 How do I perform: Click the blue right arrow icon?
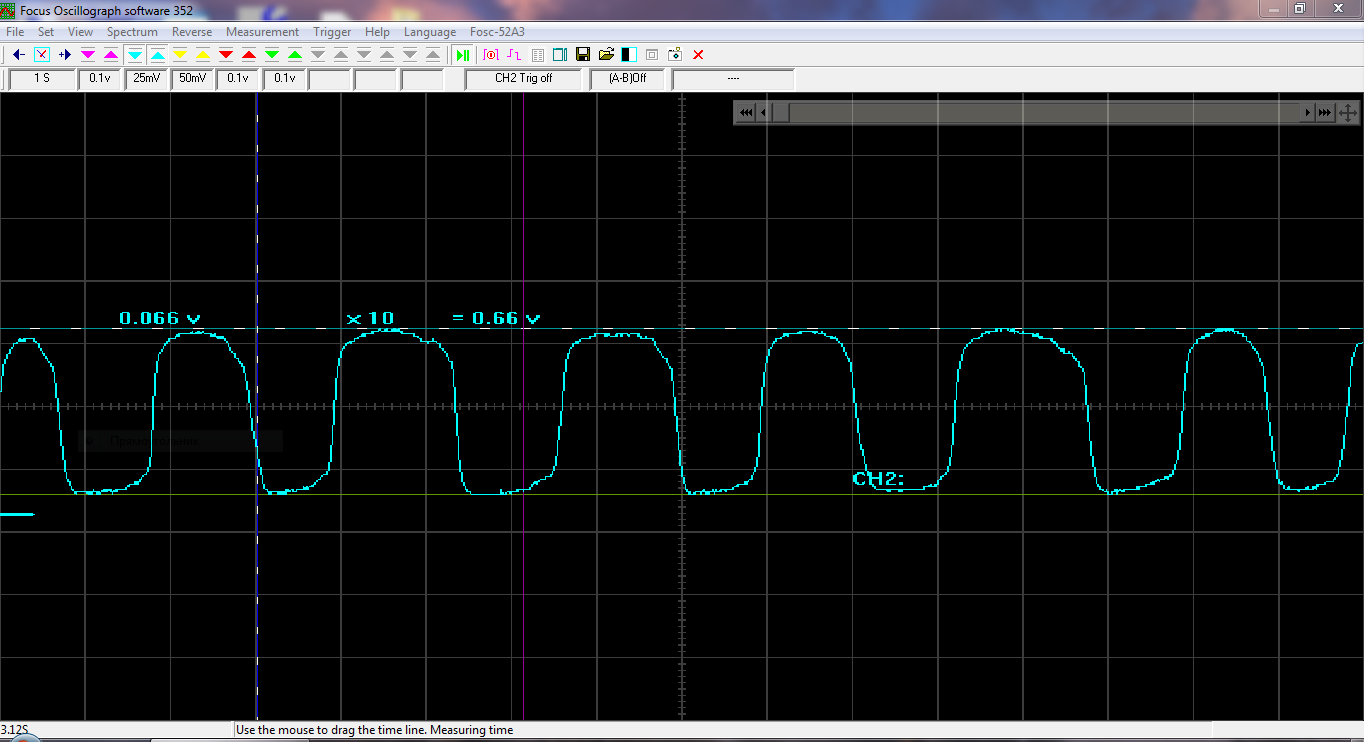coord(64,55)
